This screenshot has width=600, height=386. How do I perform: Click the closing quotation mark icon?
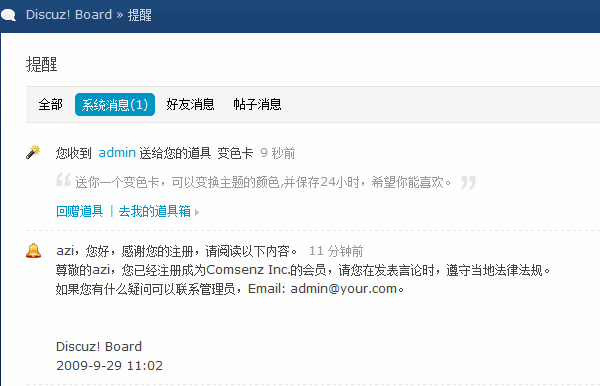click(x=468, y=183)
